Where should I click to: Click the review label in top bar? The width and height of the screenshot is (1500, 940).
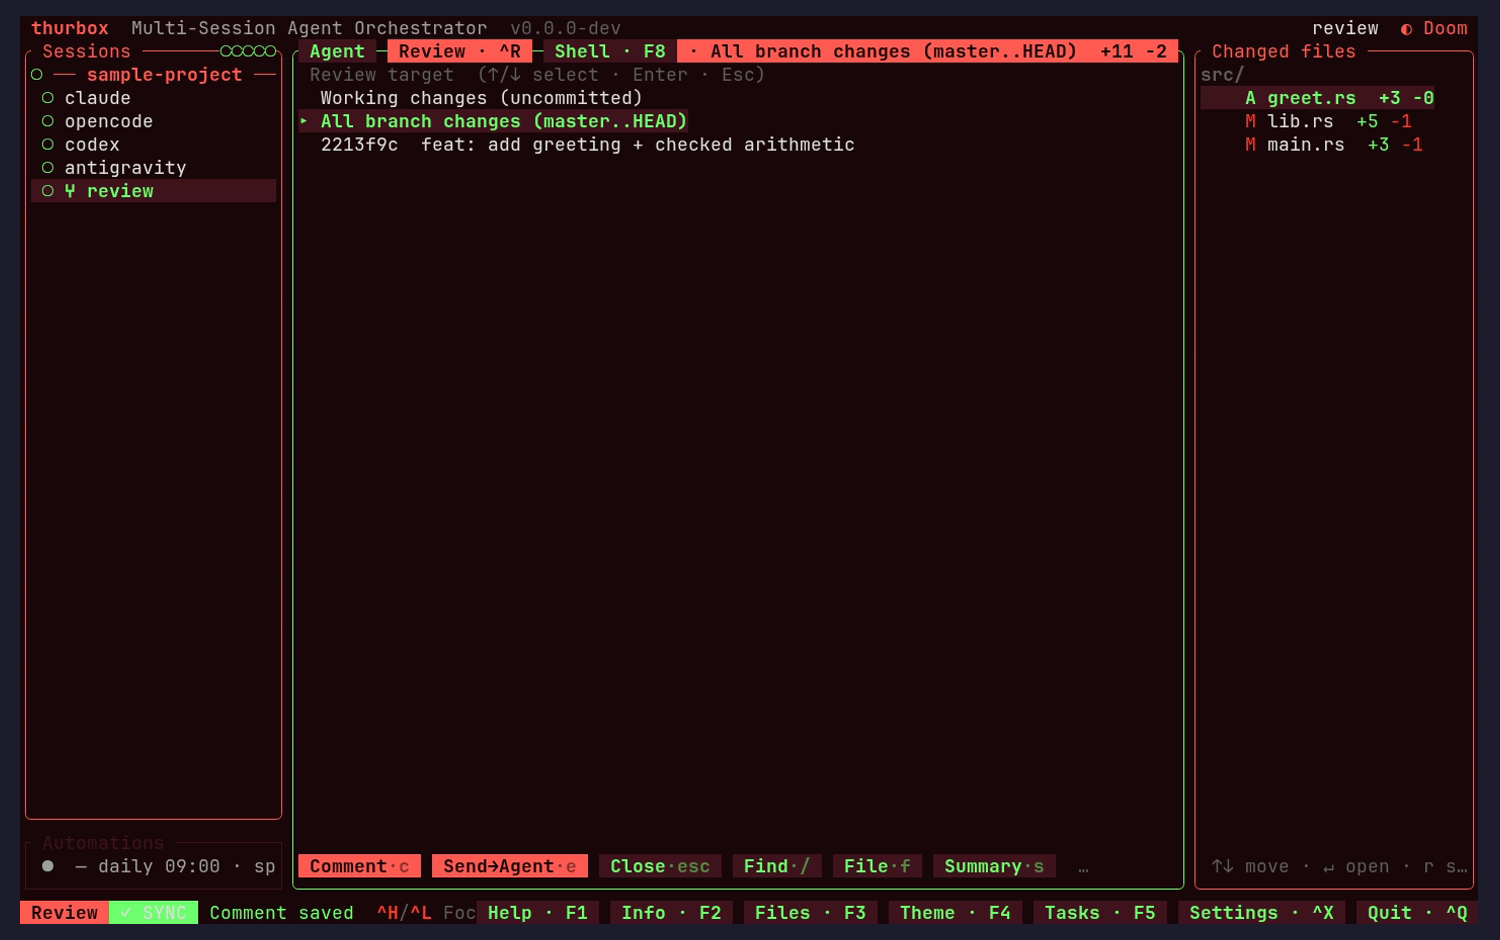(x=1344, y=29)
